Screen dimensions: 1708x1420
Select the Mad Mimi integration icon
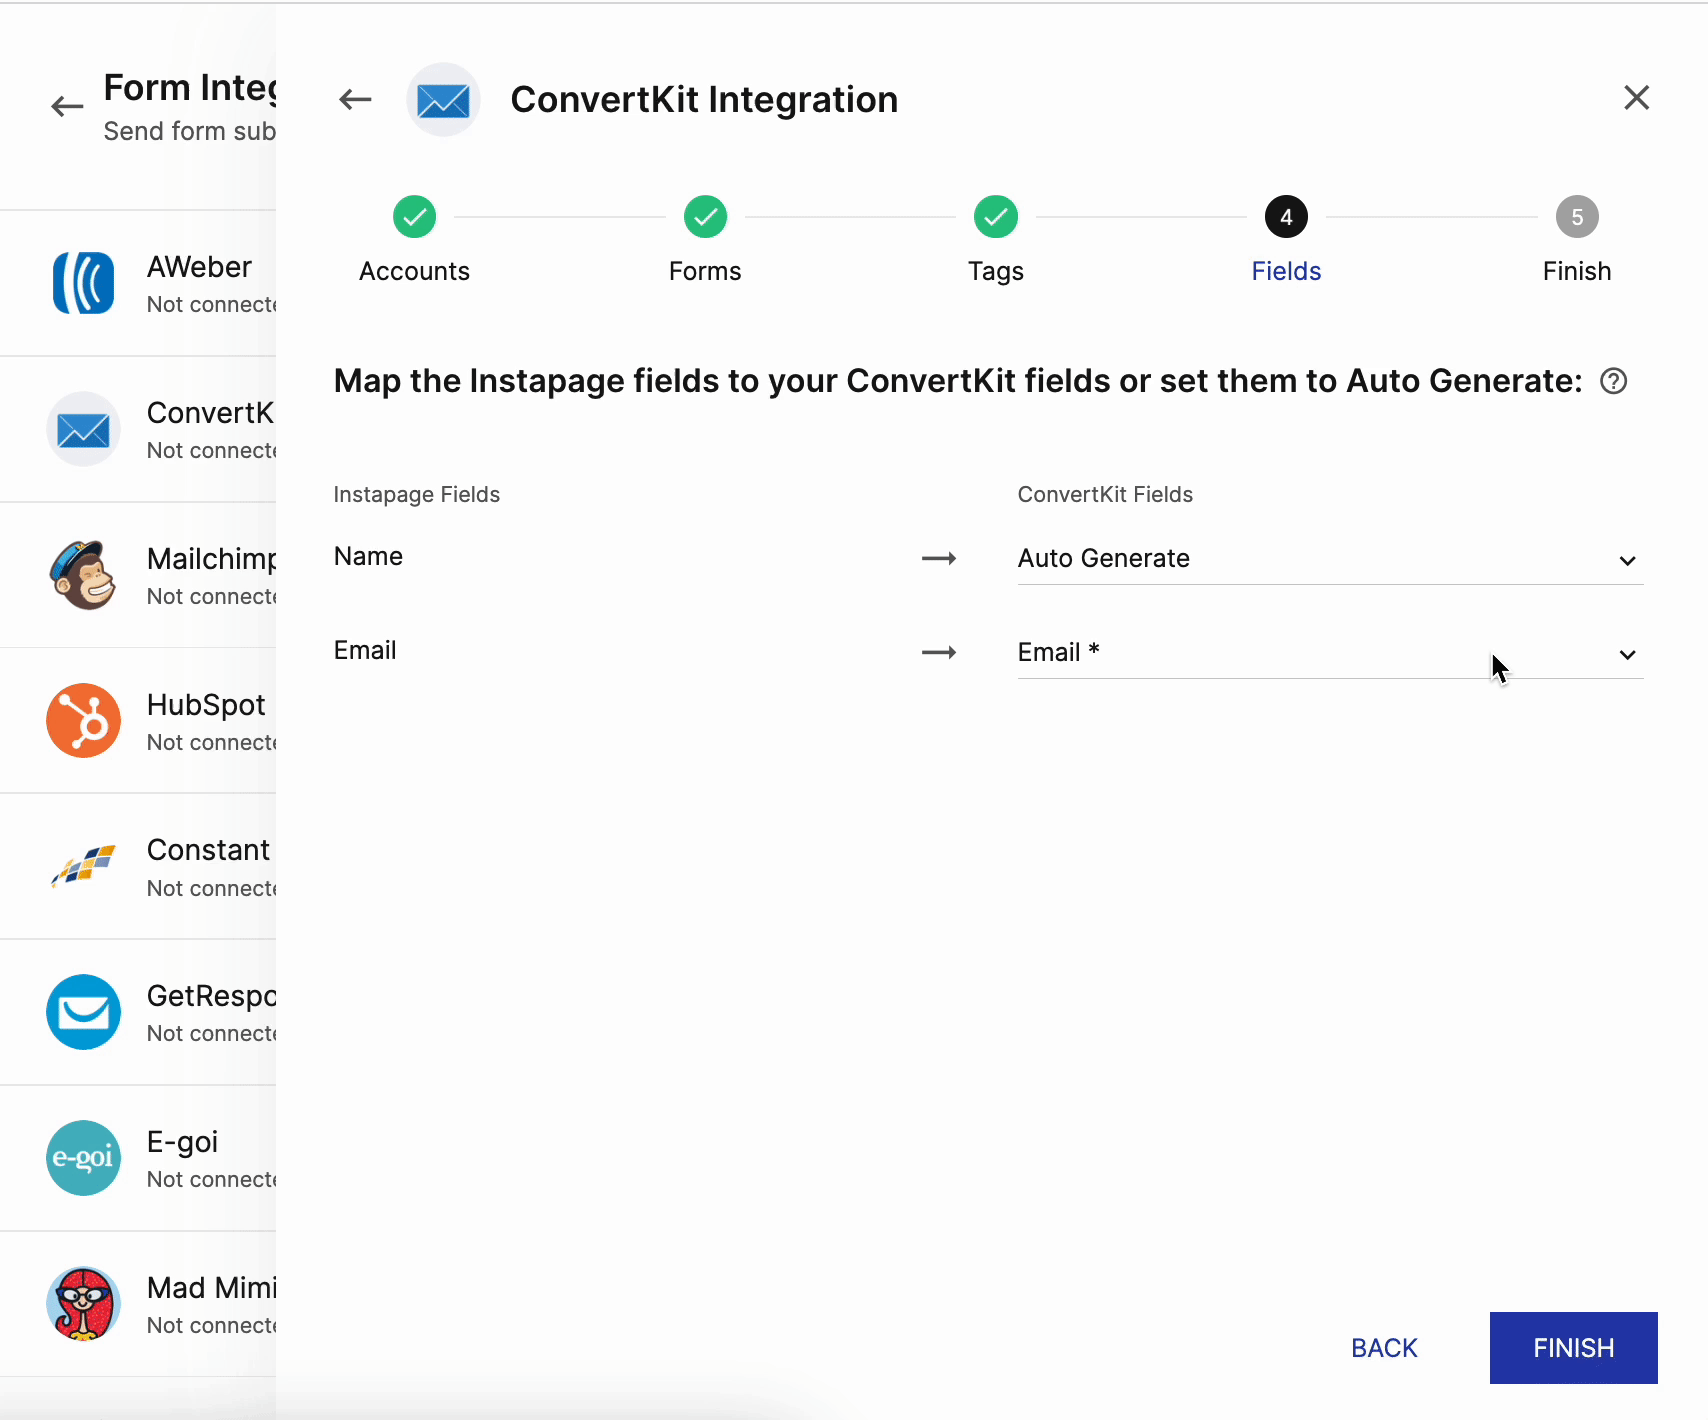pyautogui.click(x=83, y=1304)
